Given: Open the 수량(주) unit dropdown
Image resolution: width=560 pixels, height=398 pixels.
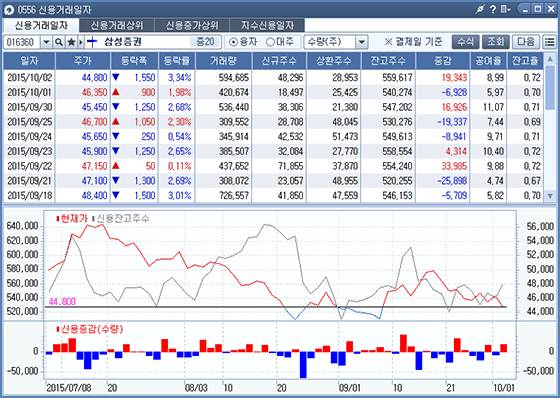Looking at the screenshot, I should [x=362, y=42].
